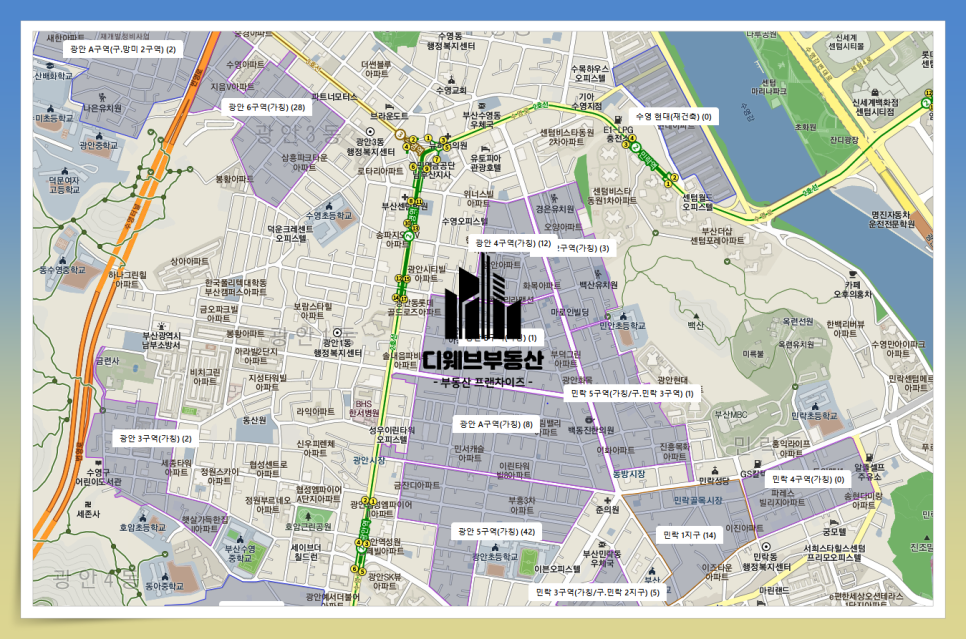The width and height of the screenshot is (966, 639).
Task: Click the 미륵봉 map text
Action: point(753,354)
